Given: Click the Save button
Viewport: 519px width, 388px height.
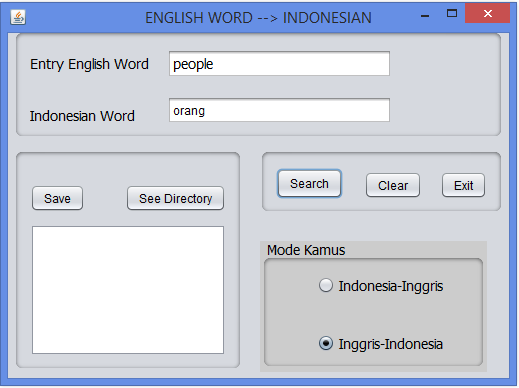Looking at the screenshot, I should tap(57, 198).
